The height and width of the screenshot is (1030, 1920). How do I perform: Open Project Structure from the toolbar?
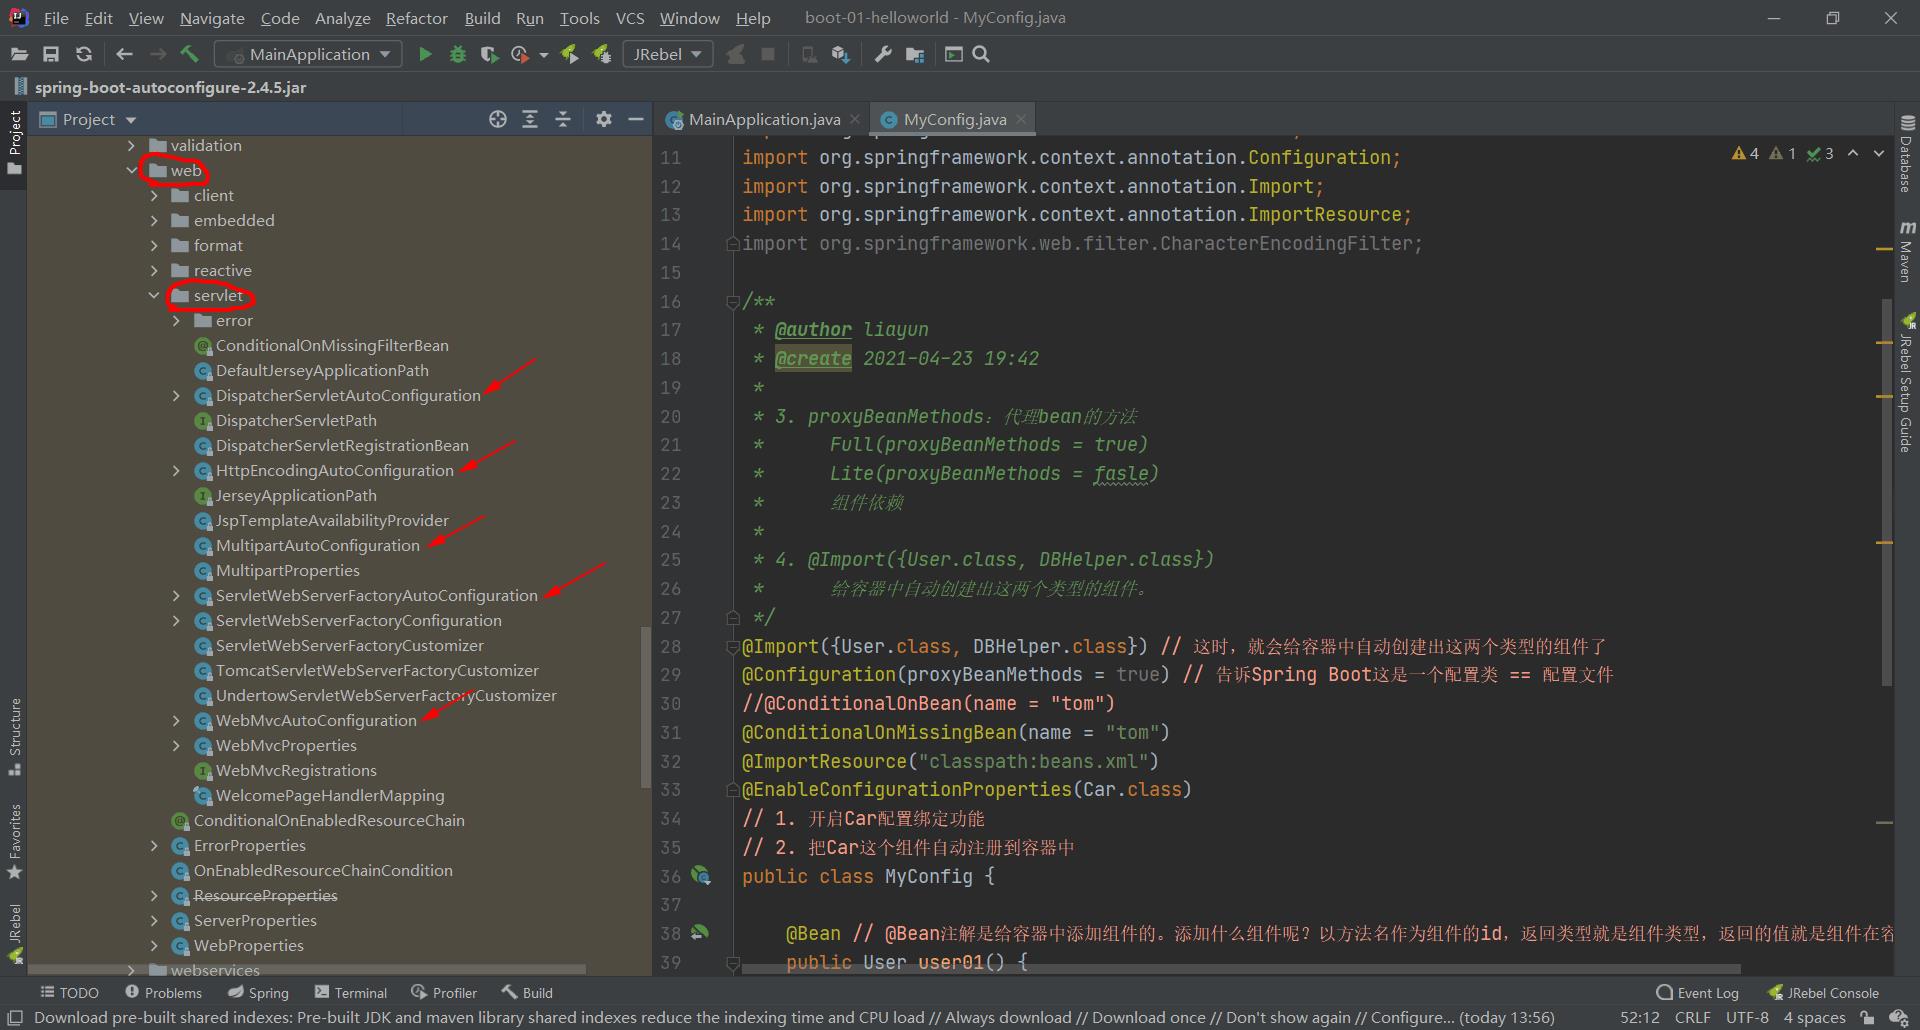point(915,54)
